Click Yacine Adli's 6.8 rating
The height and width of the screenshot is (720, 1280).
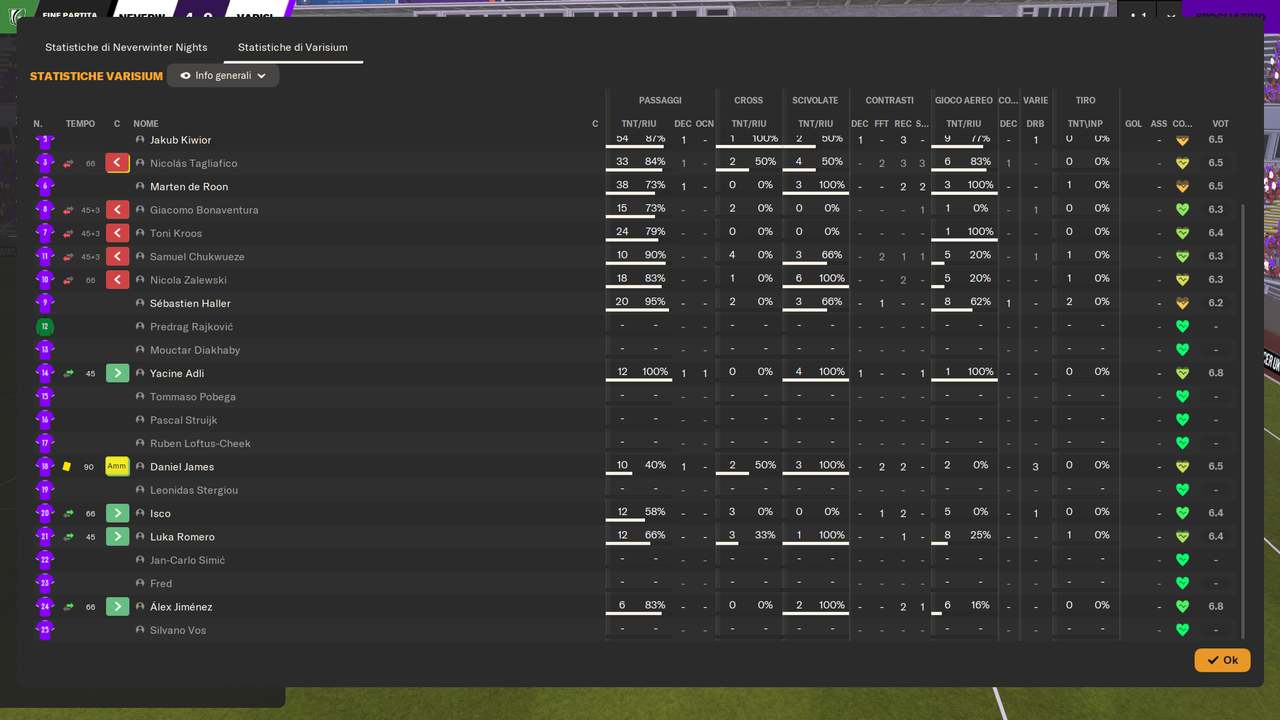click(x=1215, y=373)
